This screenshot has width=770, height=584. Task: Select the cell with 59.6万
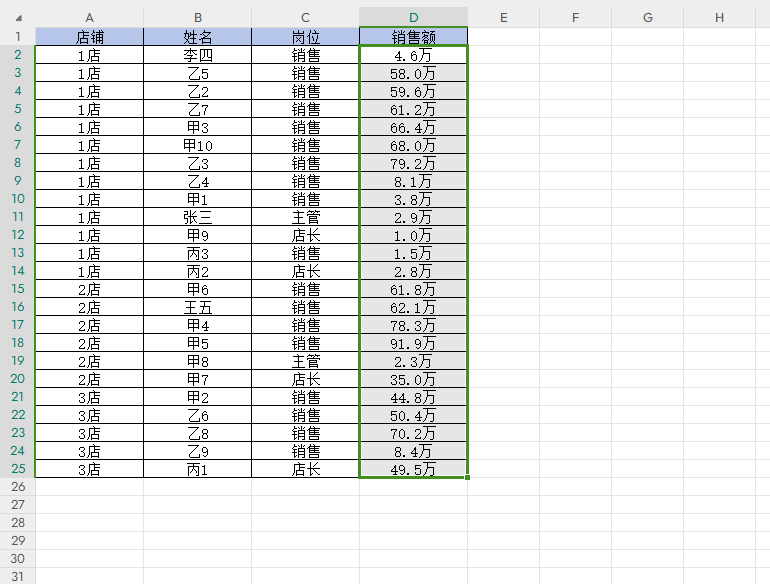click(413, 91)
